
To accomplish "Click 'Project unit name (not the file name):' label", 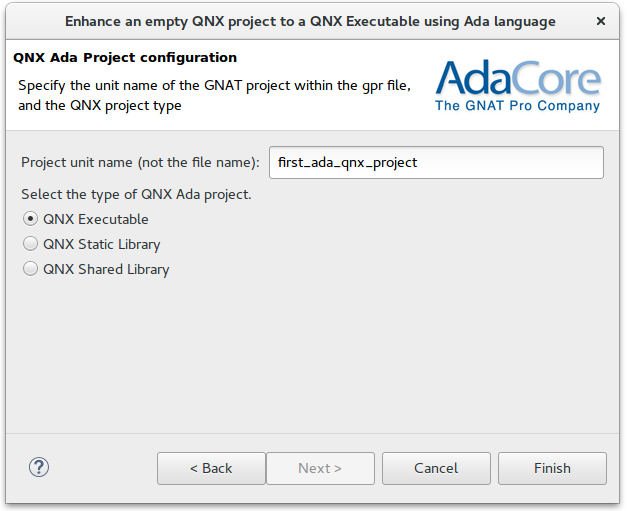I will [140, 162].
